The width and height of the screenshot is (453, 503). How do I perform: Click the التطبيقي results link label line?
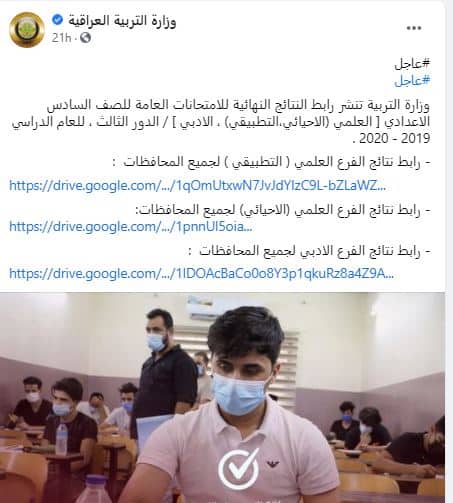click(x=272, y=162)
